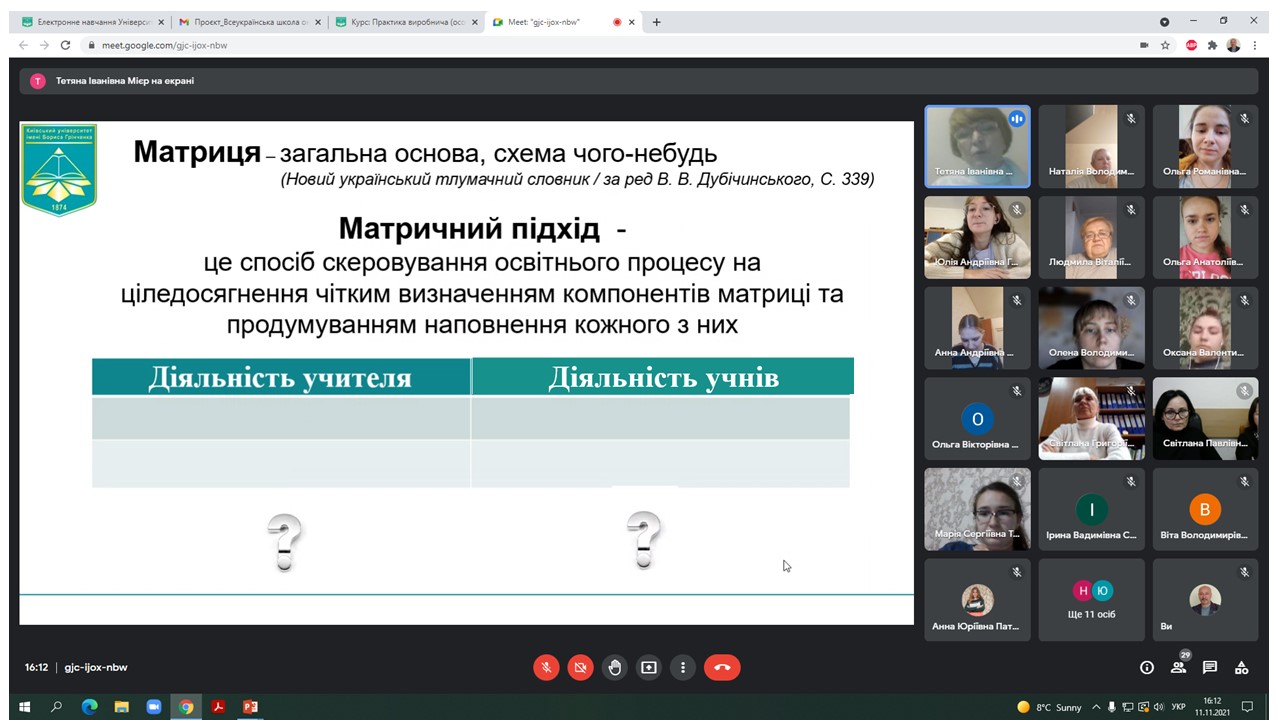This screenshot has height=720, width=1280.
Task: Open the Chrome browser menu
Action: coord(1255,45)
